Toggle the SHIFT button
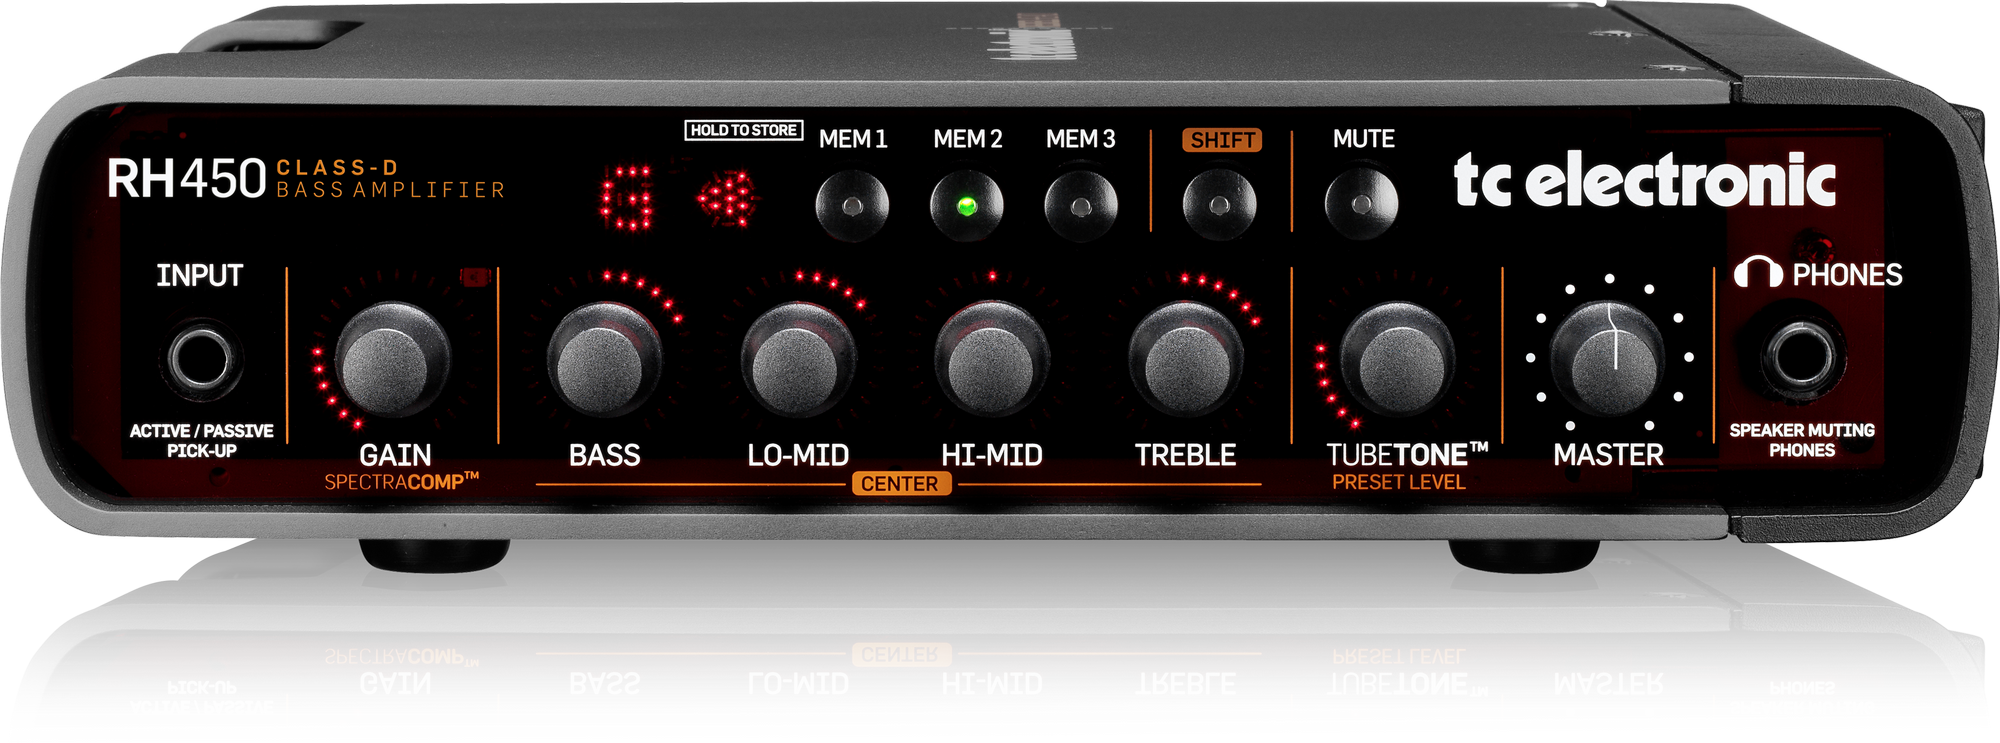This screenshot has height=743, width=2000. tap(1219, 205)
